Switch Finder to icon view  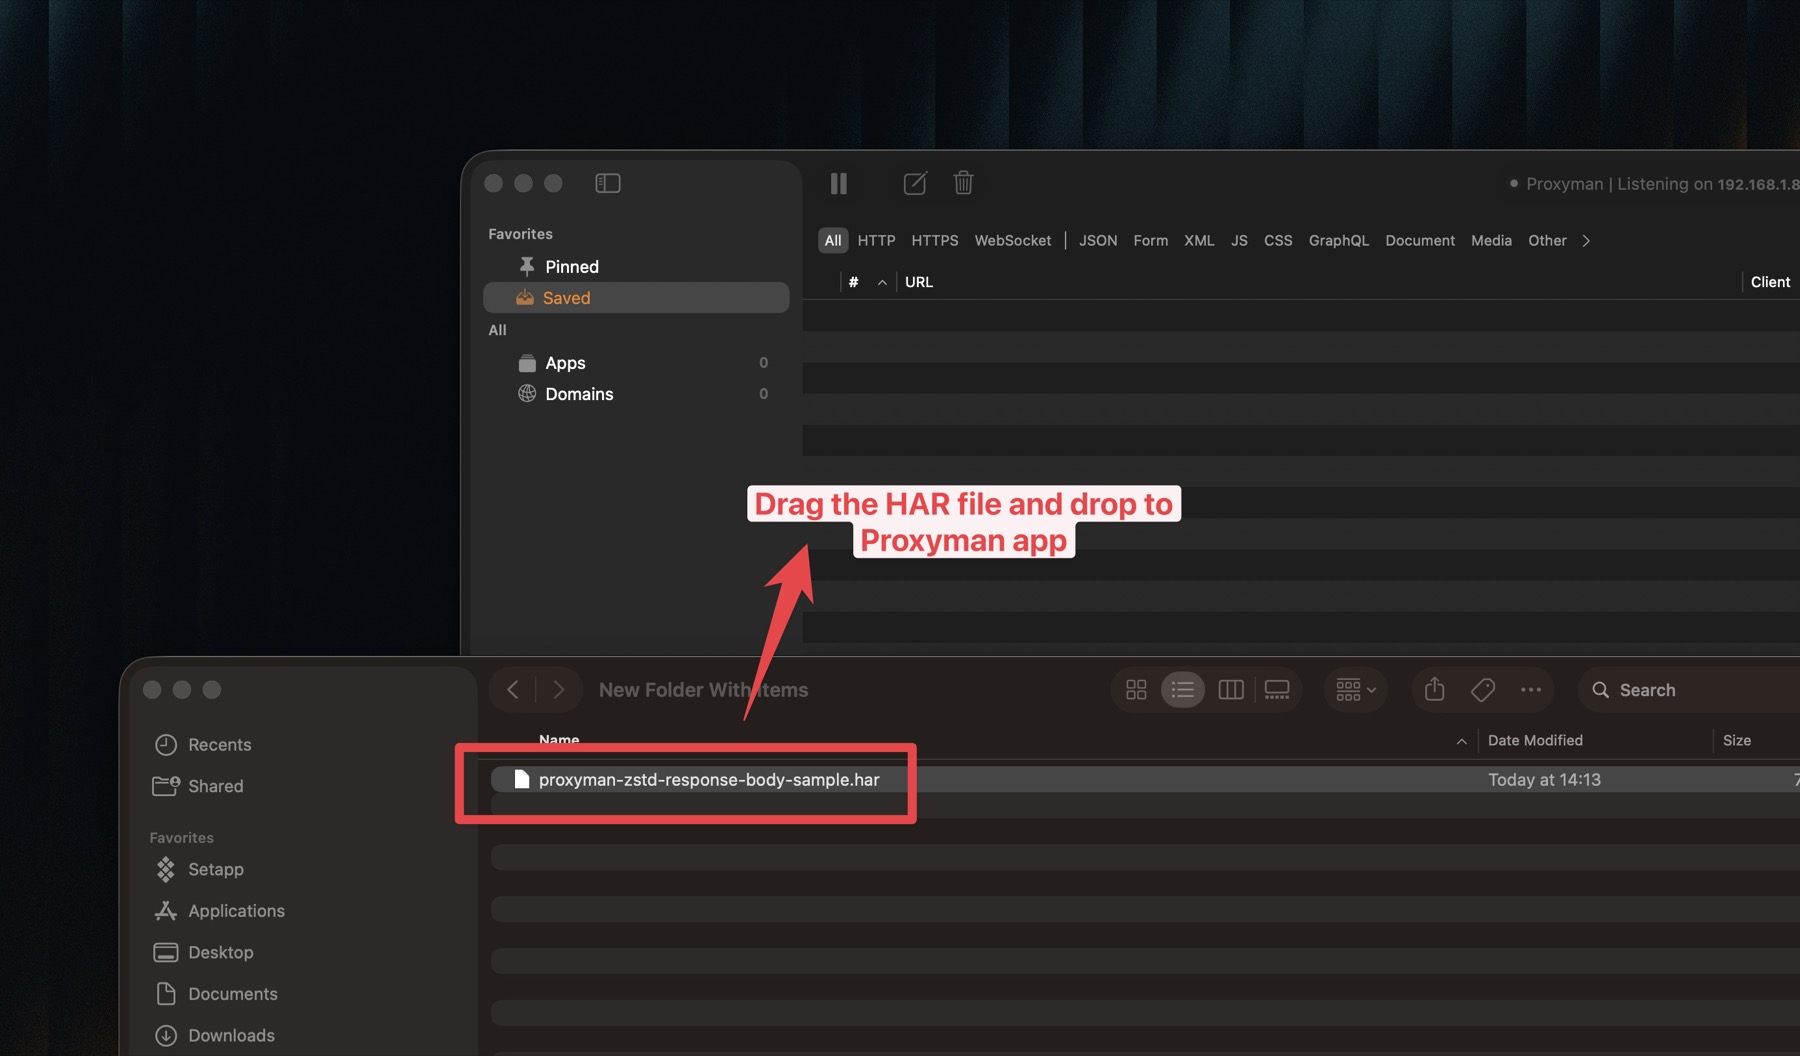1136,690
